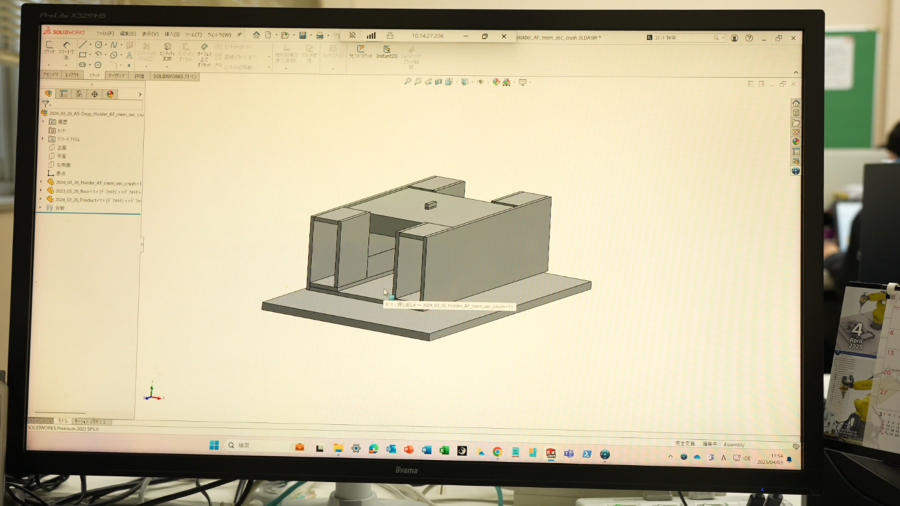900x506 pixels.
Task: Choose the Corner Rectangle sketch tool
Action: tap(82, 55)
